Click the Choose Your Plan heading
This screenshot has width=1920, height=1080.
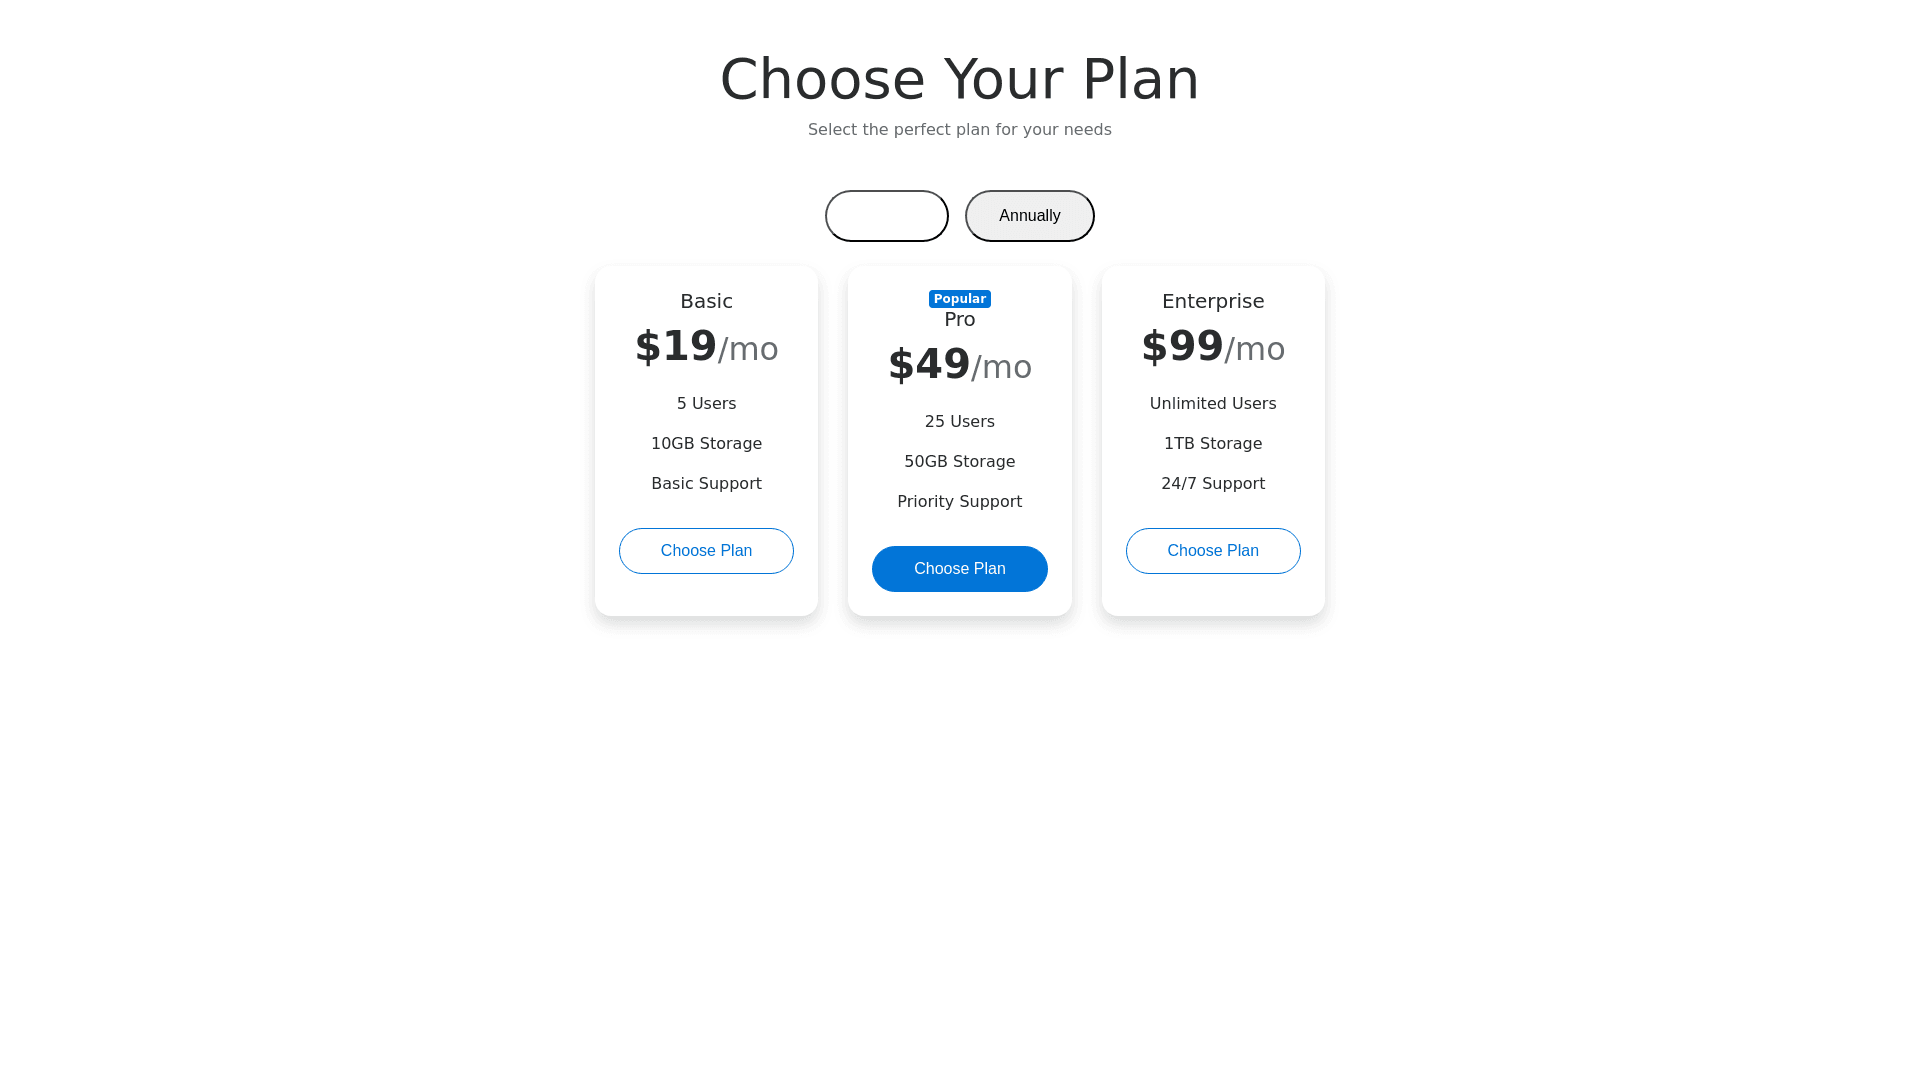click(959, 79)
